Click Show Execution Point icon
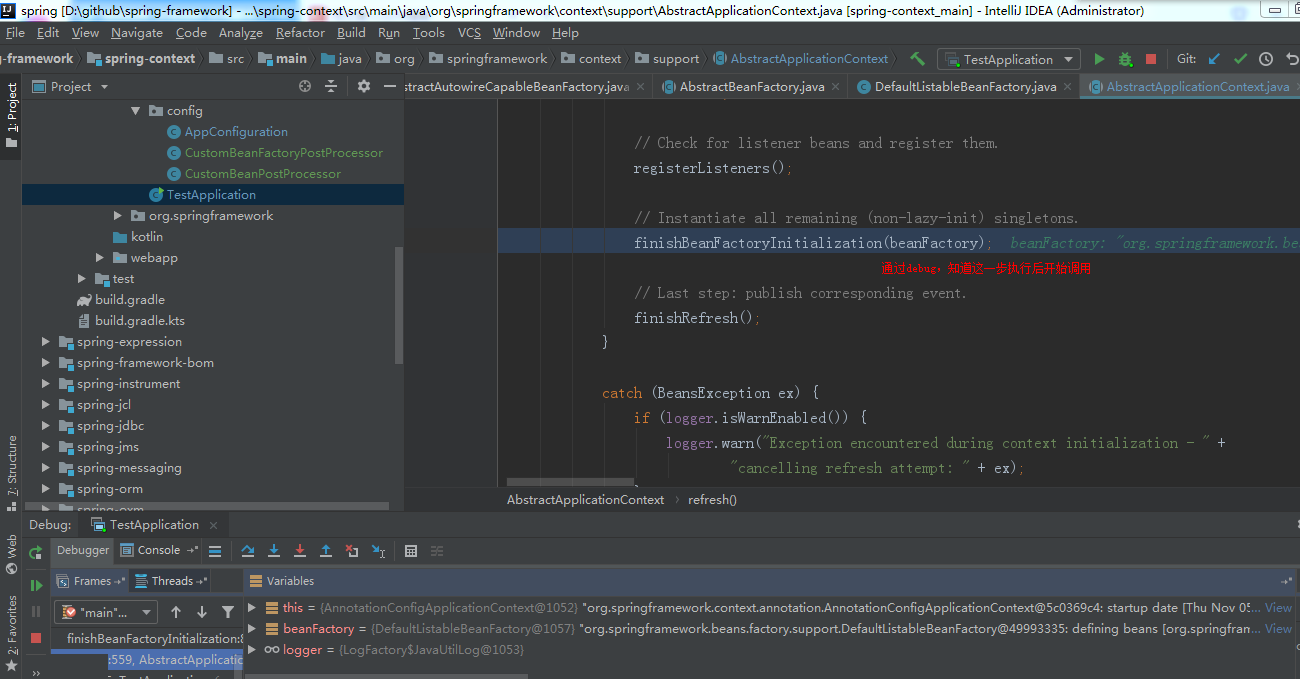 coord(215,551)
